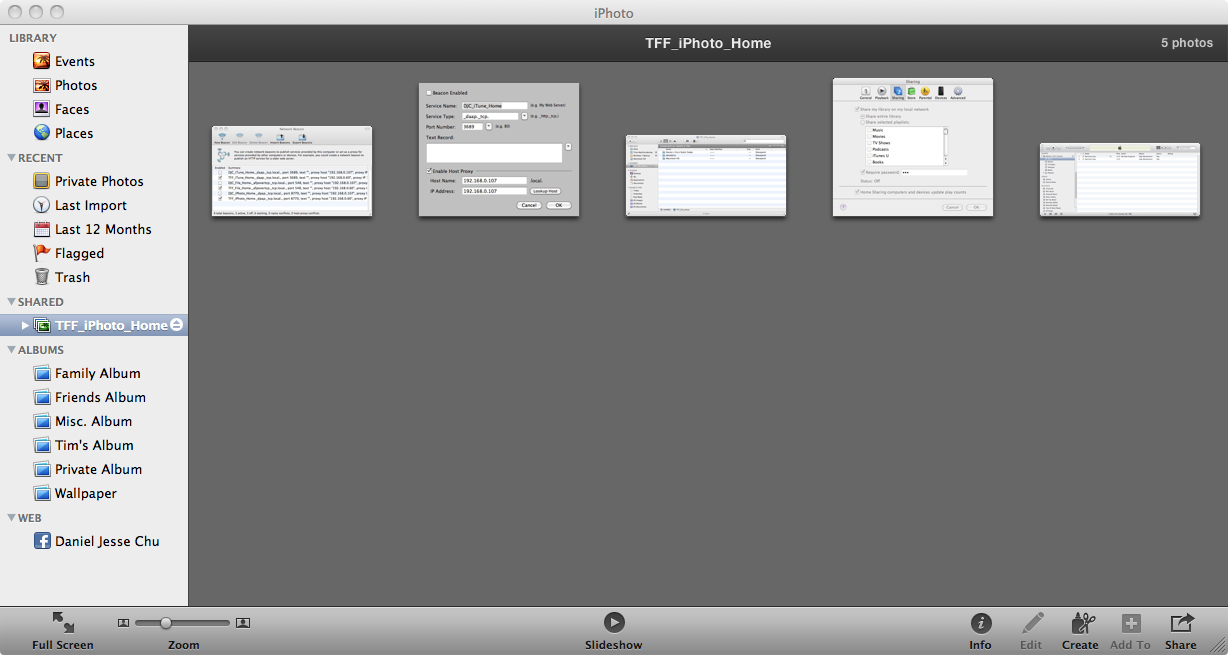Select the last photo thumbnail on the right
1228x655 pixels.
coord(1120,179)
